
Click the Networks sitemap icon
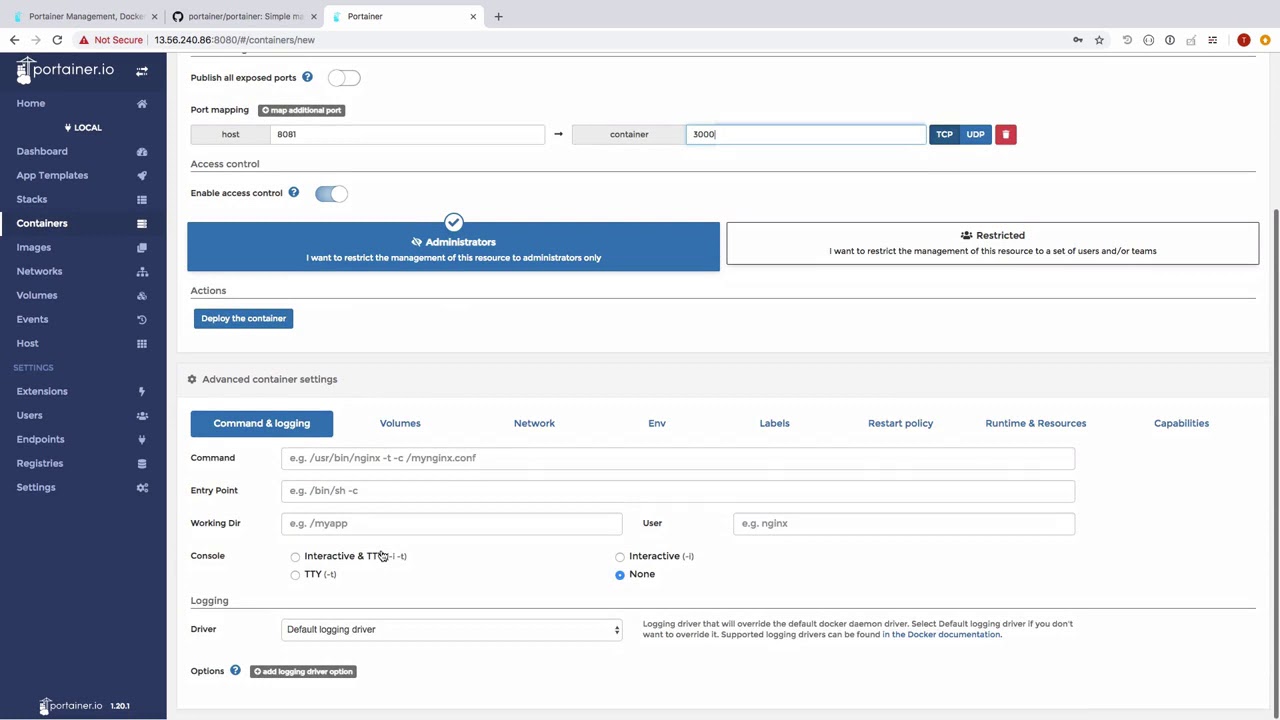pos(142,272)
